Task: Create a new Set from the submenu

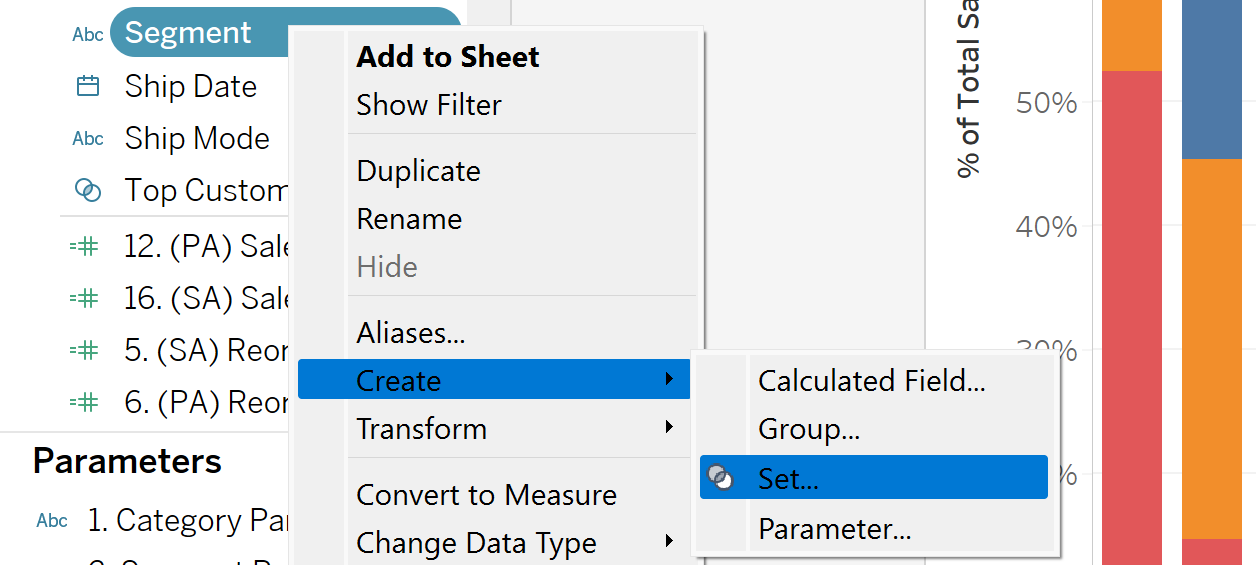Action: coord(788,478)
